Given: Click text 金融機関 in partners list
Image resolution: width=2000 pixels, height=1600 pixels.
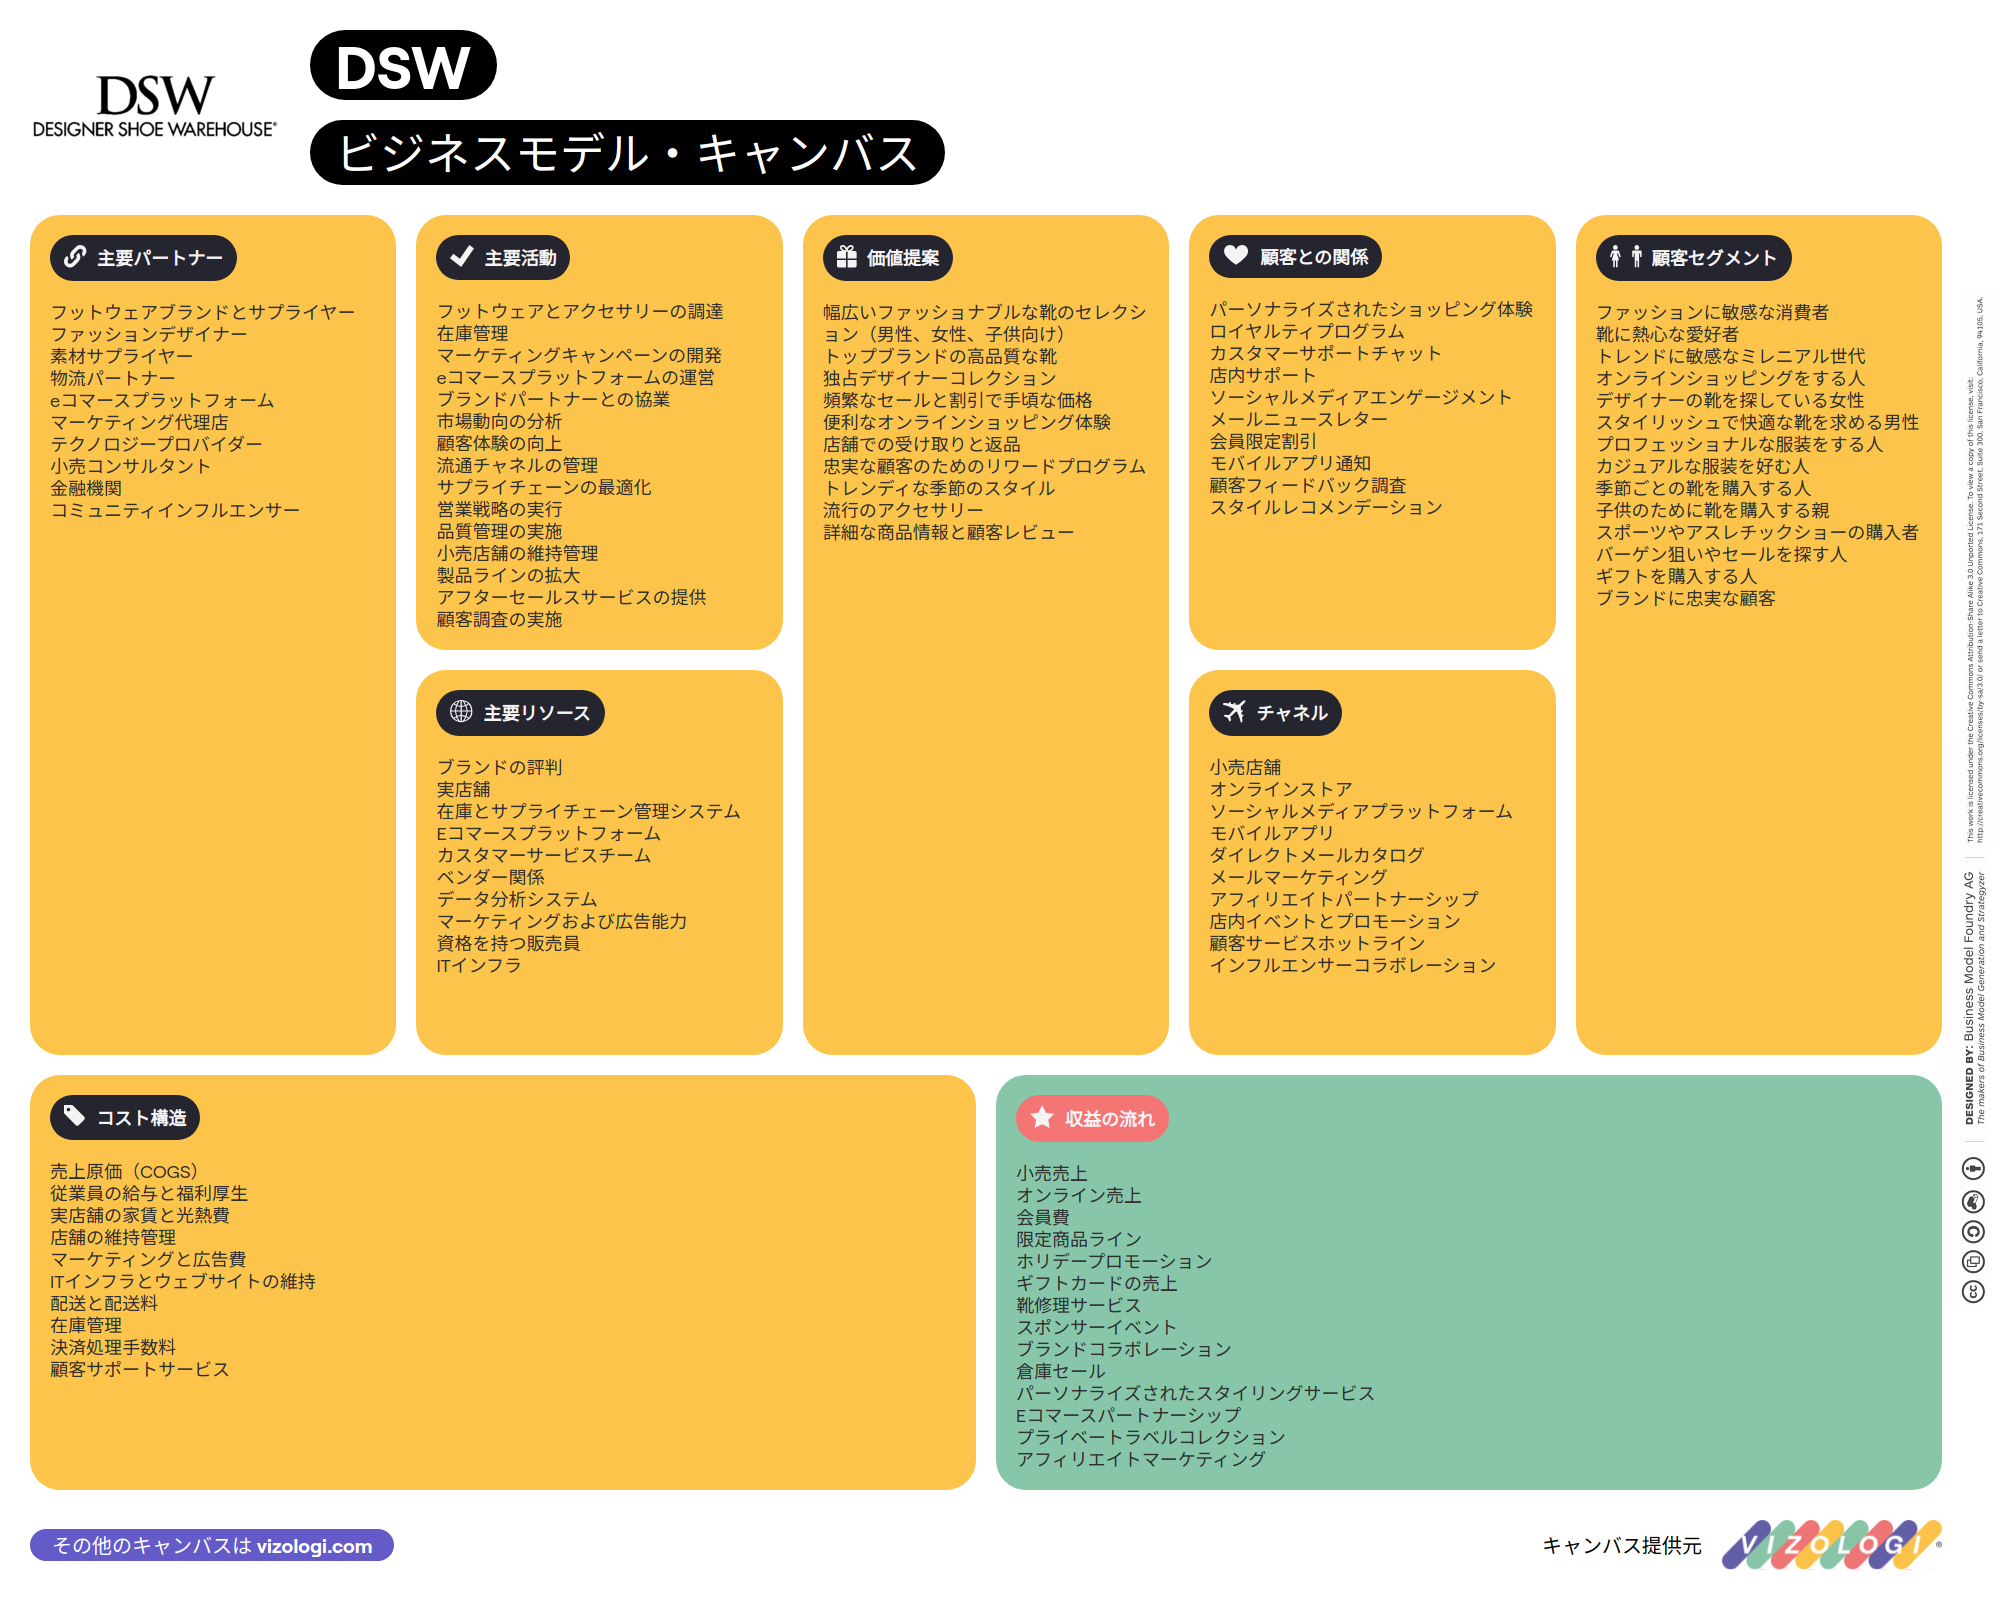Looking at the screenshot, I should point(86,488).
